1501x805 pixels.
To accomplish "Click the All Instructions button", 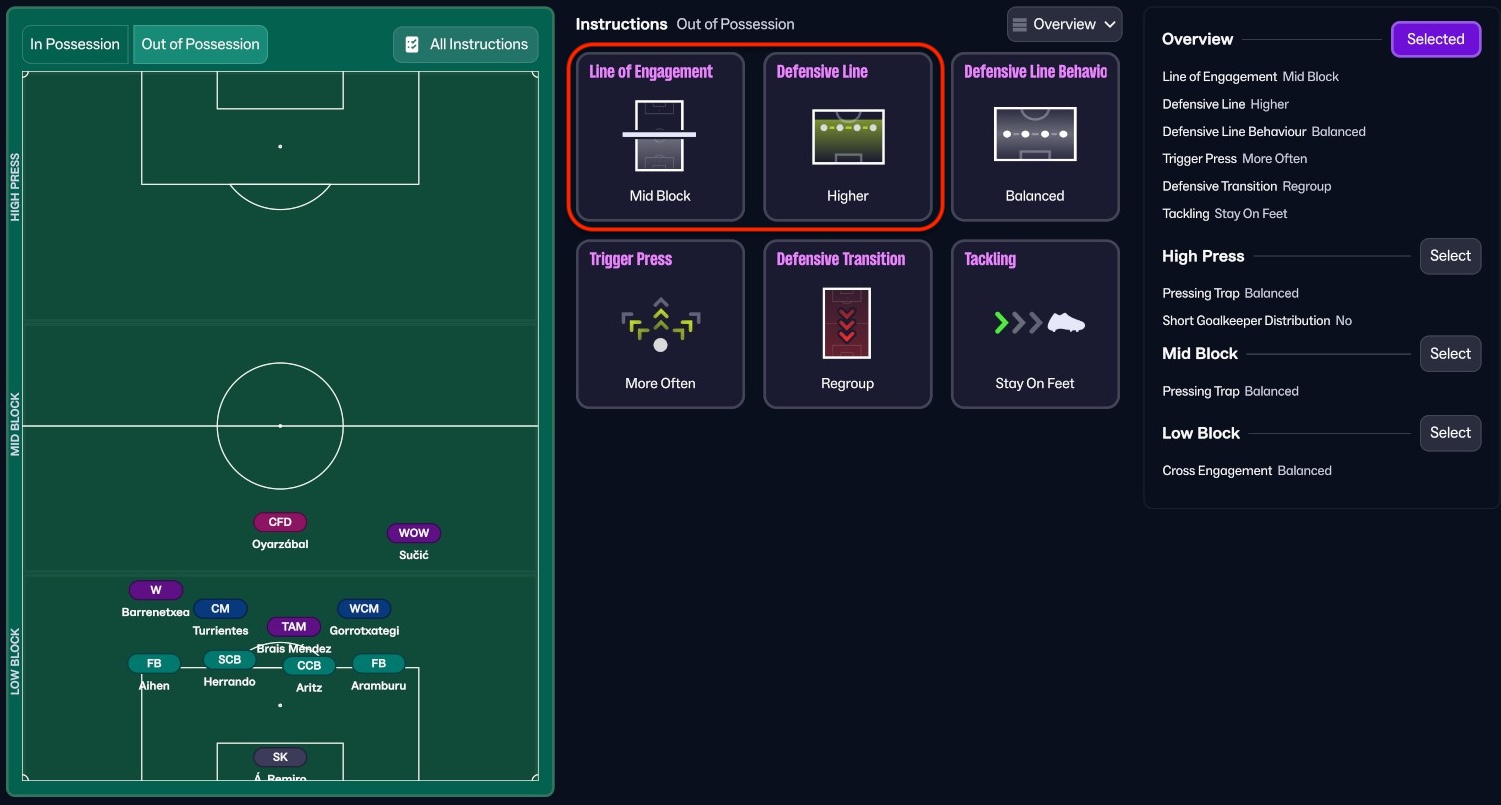I will [x=466, y=44].
